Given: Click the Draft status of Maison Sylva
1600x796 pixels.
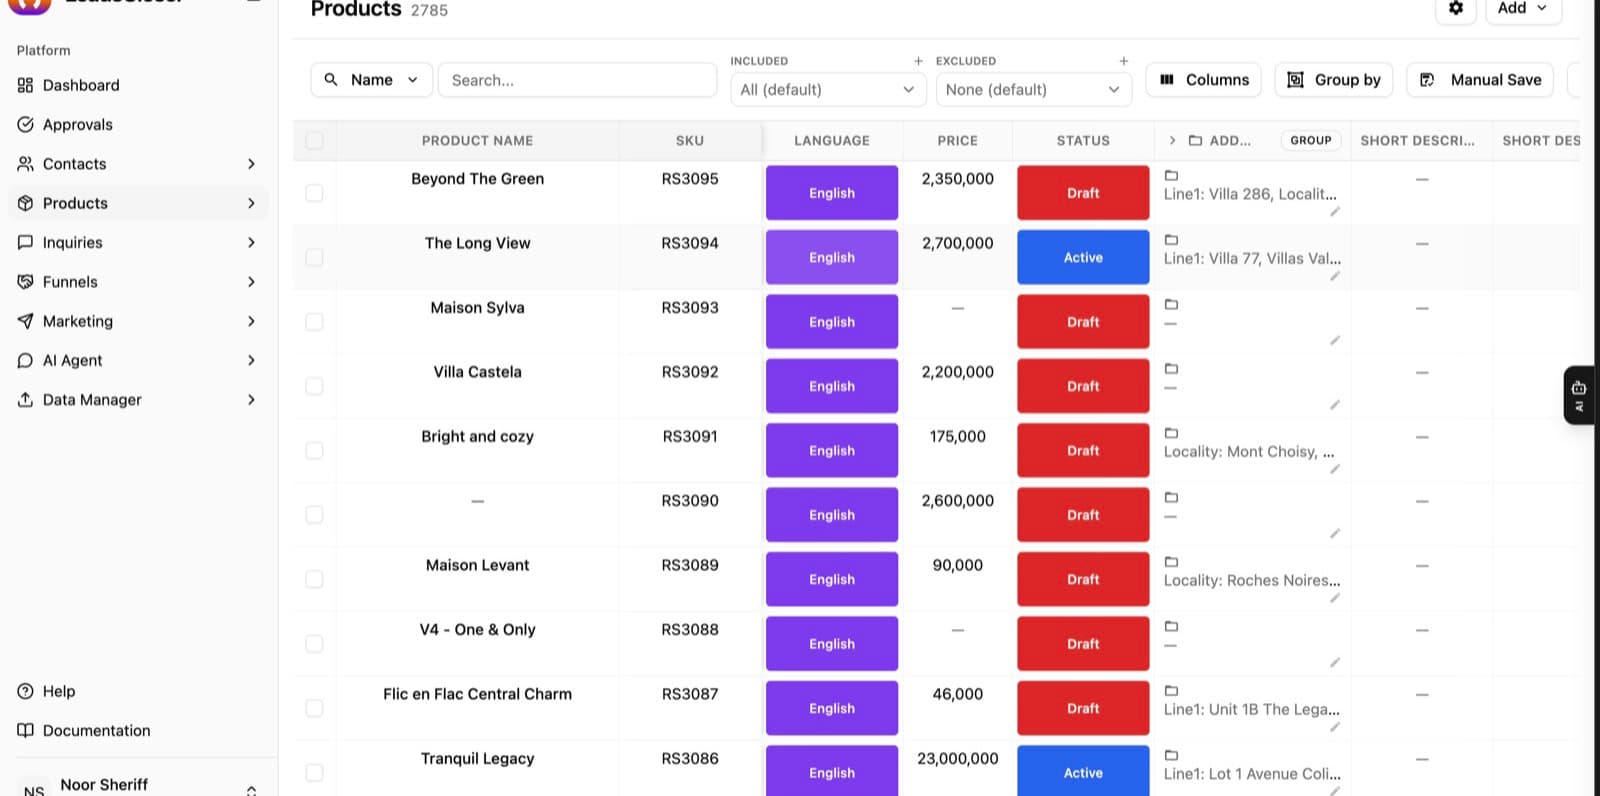Looking at the screenshot, I should point(1083,322).
